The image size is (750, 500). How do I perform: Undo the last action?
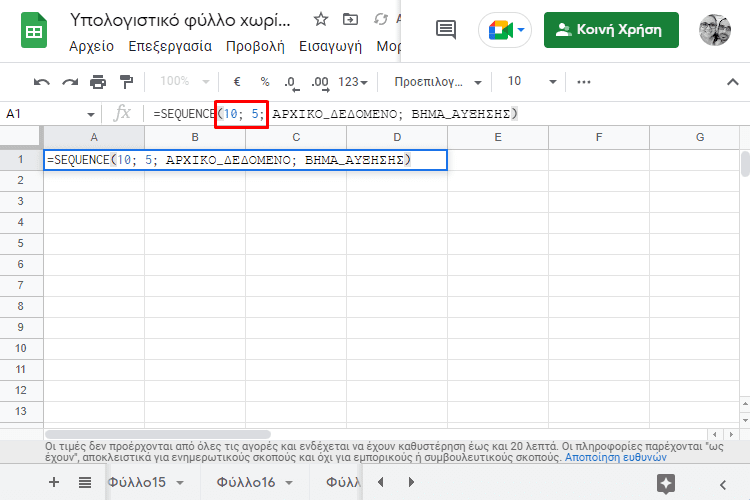click(42, 82)
